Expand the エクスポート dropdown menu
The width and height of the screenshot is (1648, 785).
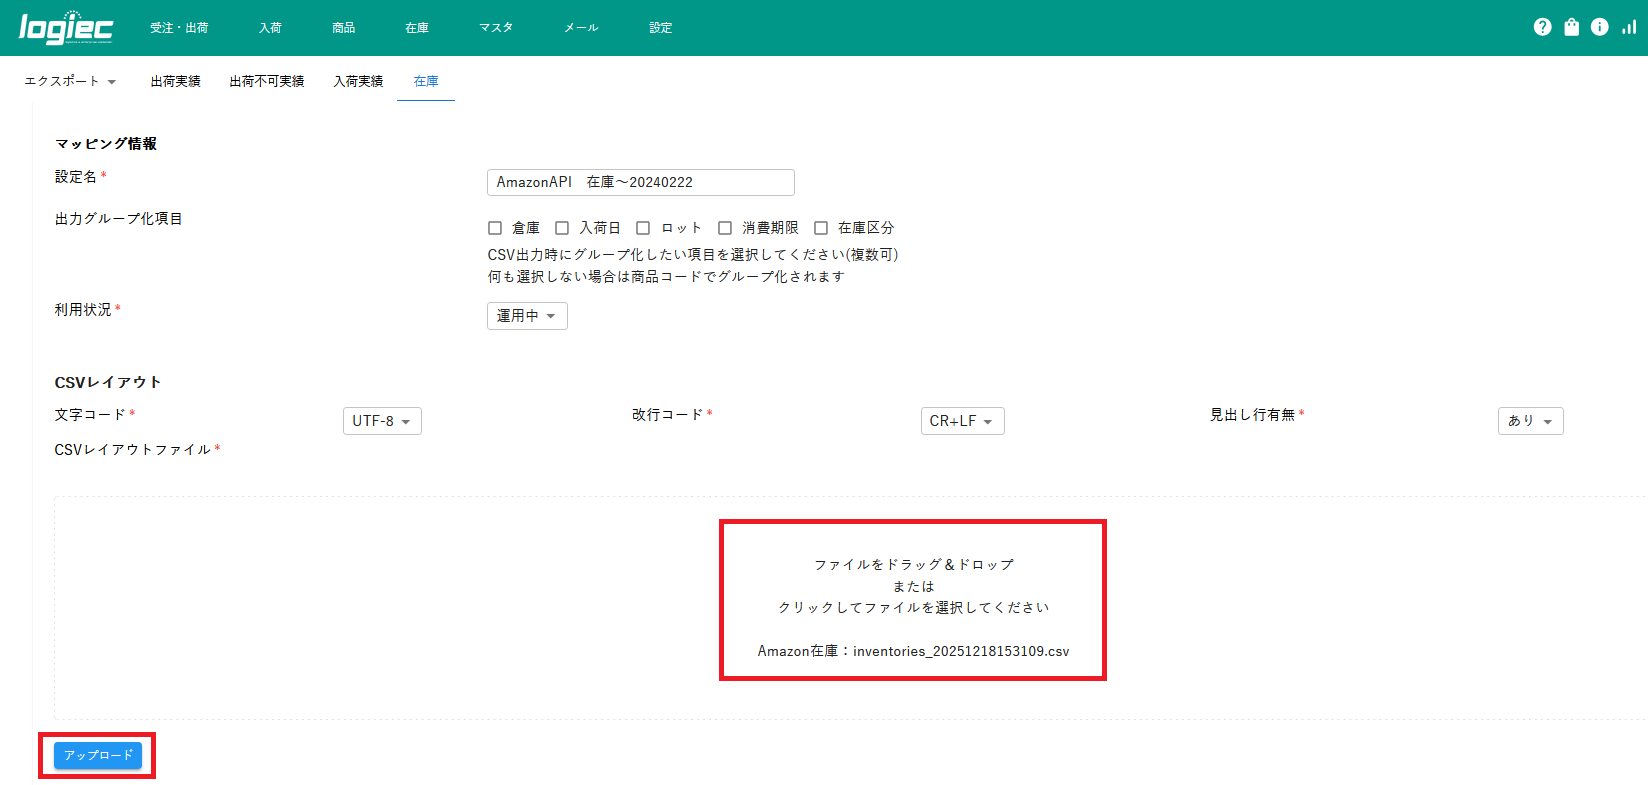point(70,81)
